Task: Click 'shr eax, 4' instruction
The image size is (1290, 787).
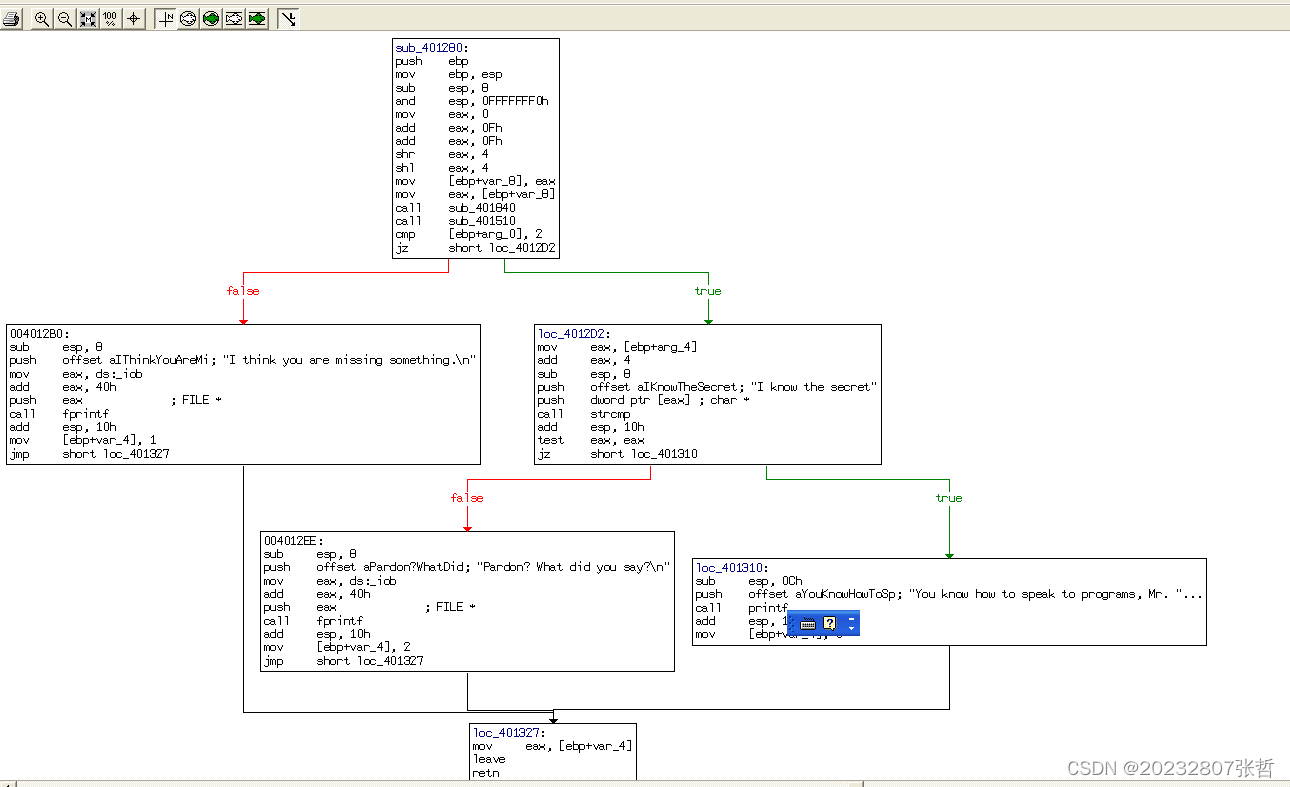Action: [x=442, y=154]
